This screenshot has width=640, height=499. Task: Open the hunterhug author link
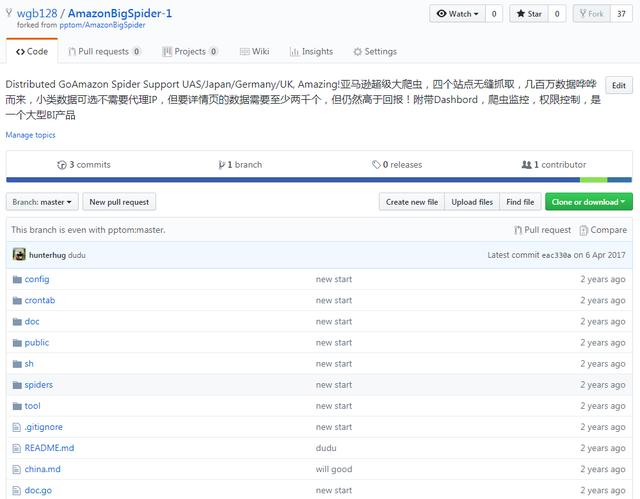pyautogui.click(x=47, y=255)
